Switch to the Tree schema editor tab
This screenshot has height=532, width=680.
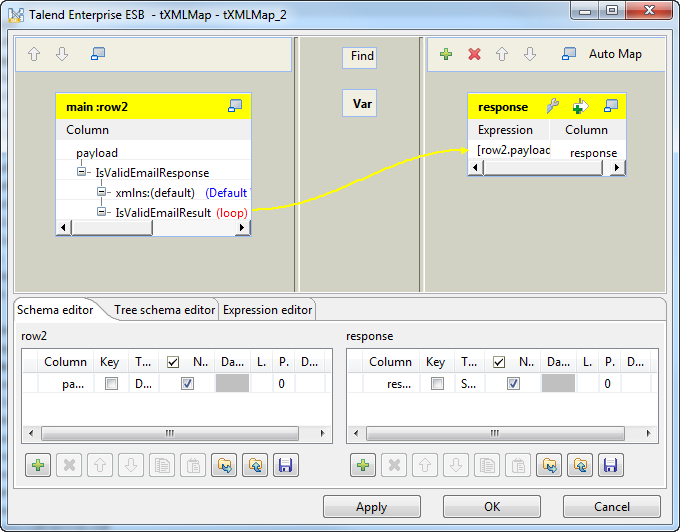[164, 310]
